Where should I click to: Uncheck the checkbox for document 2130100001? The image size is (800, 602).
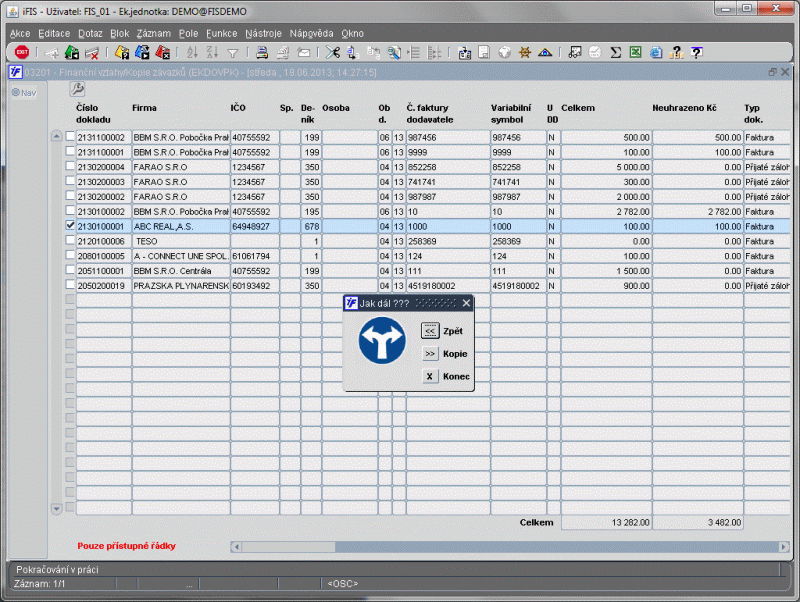tap(70, 225)
